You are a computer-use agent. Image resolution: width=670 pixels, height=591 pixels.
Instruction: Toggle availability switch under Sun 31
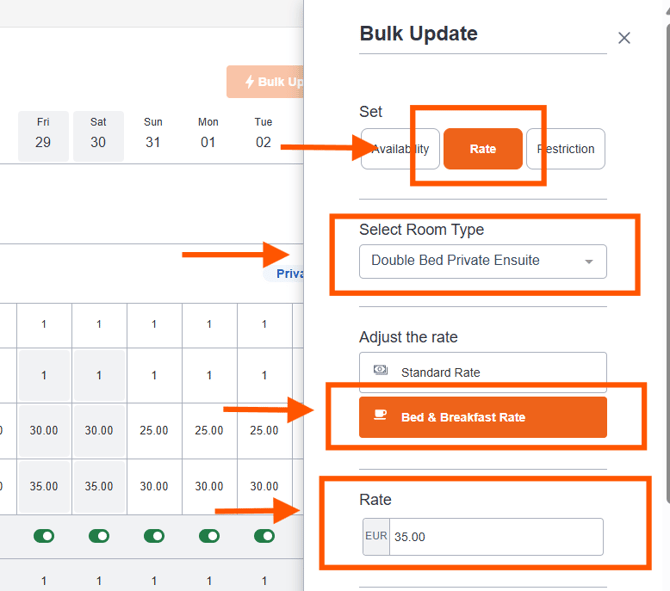click(154, 536)
